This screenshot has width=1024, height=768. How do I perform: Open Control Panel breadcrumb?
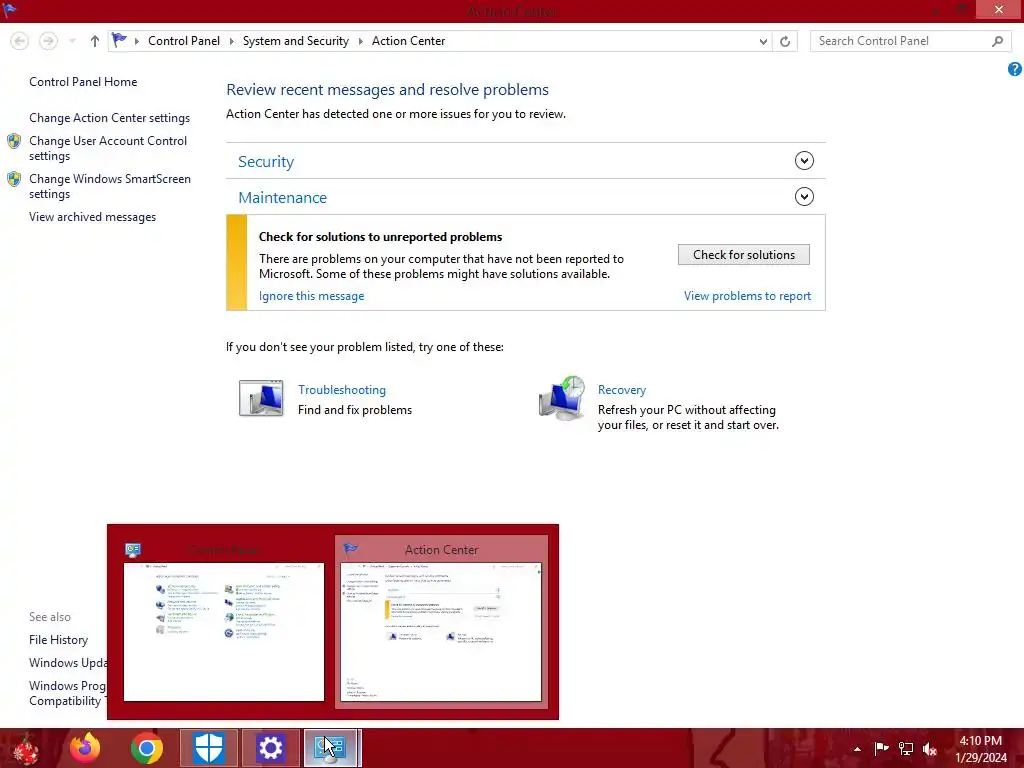click(184, 40)
